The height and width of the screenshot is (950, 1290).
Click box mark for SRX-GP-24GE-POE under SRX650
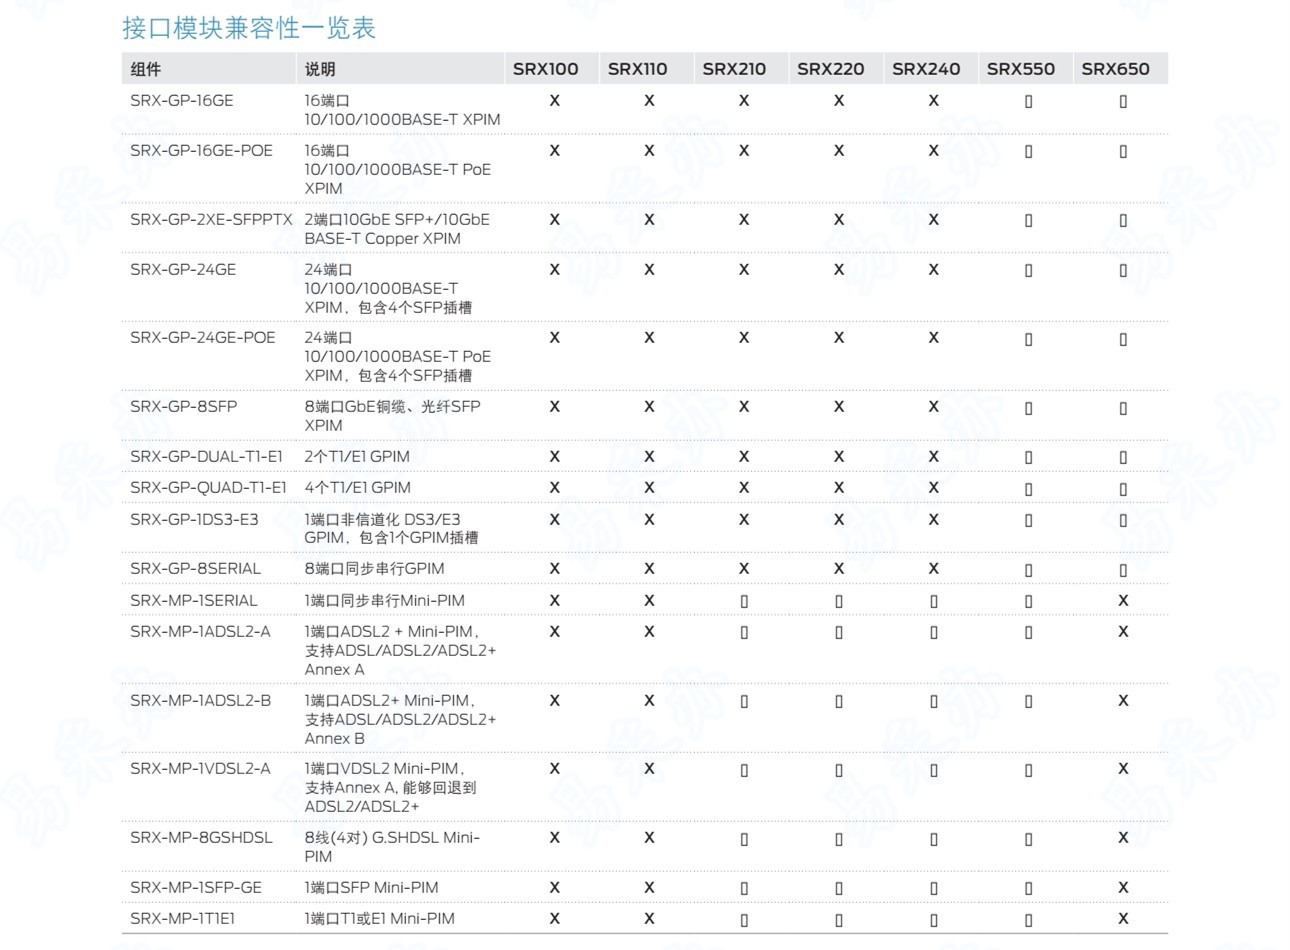[x=1123, y=340]
